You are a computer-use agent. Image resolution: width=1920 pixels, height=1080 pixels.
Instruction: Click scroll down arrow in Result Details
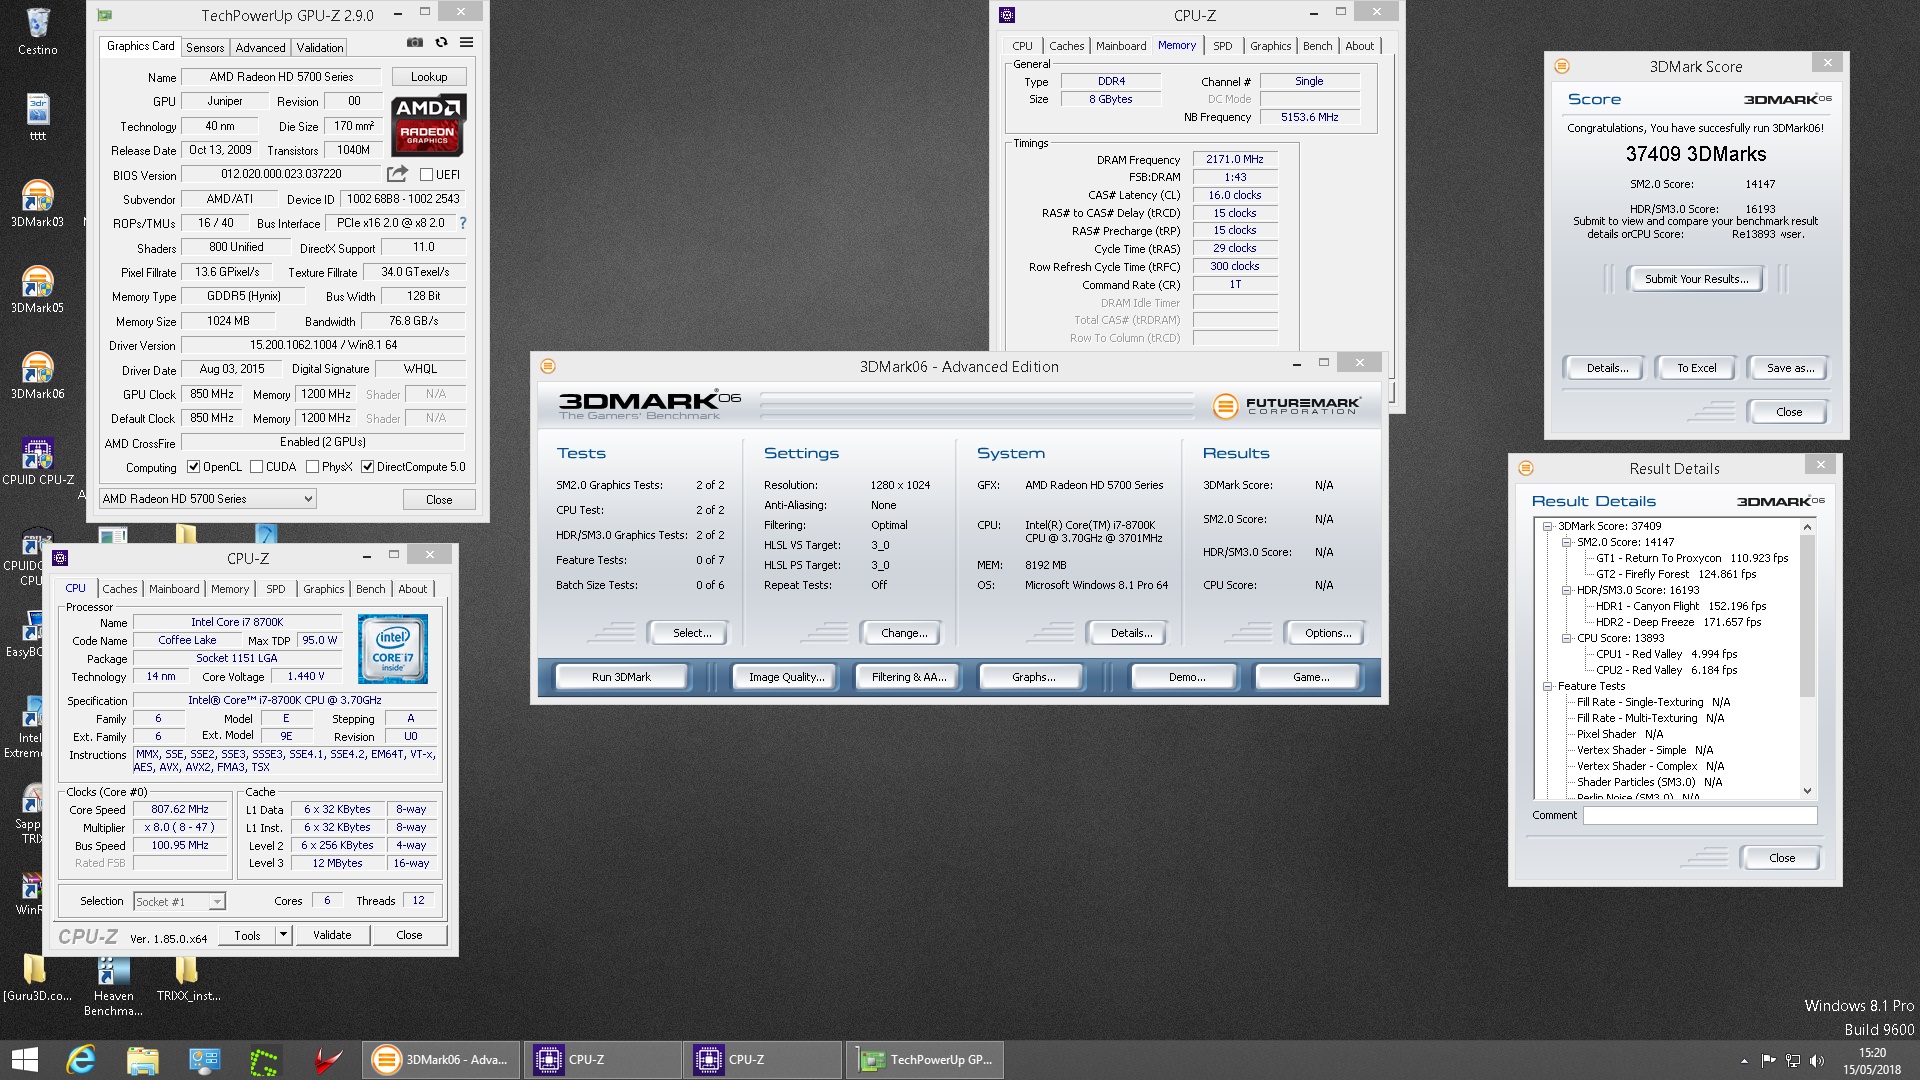1807,790
